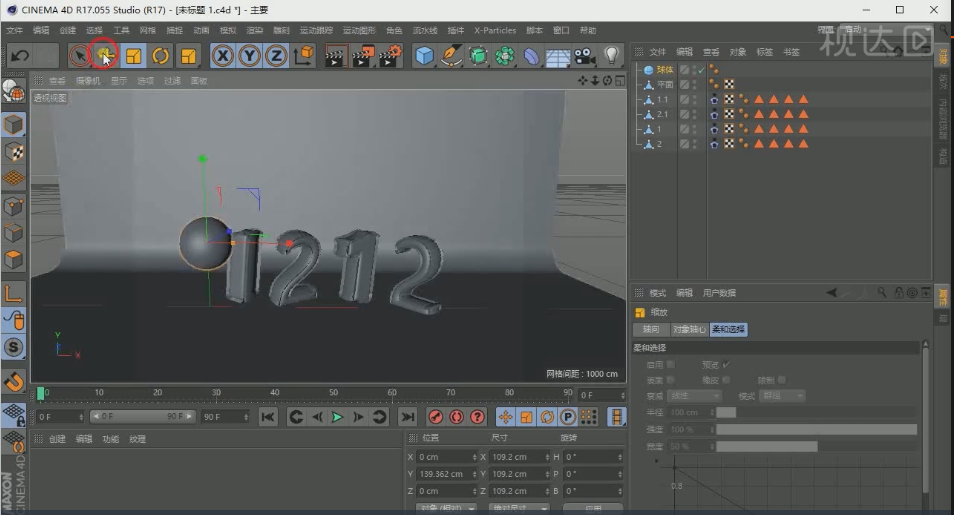Screen dimensions: 954x515
Task: Toggle the layer box of the 球体 row
Action: (684, 70)
